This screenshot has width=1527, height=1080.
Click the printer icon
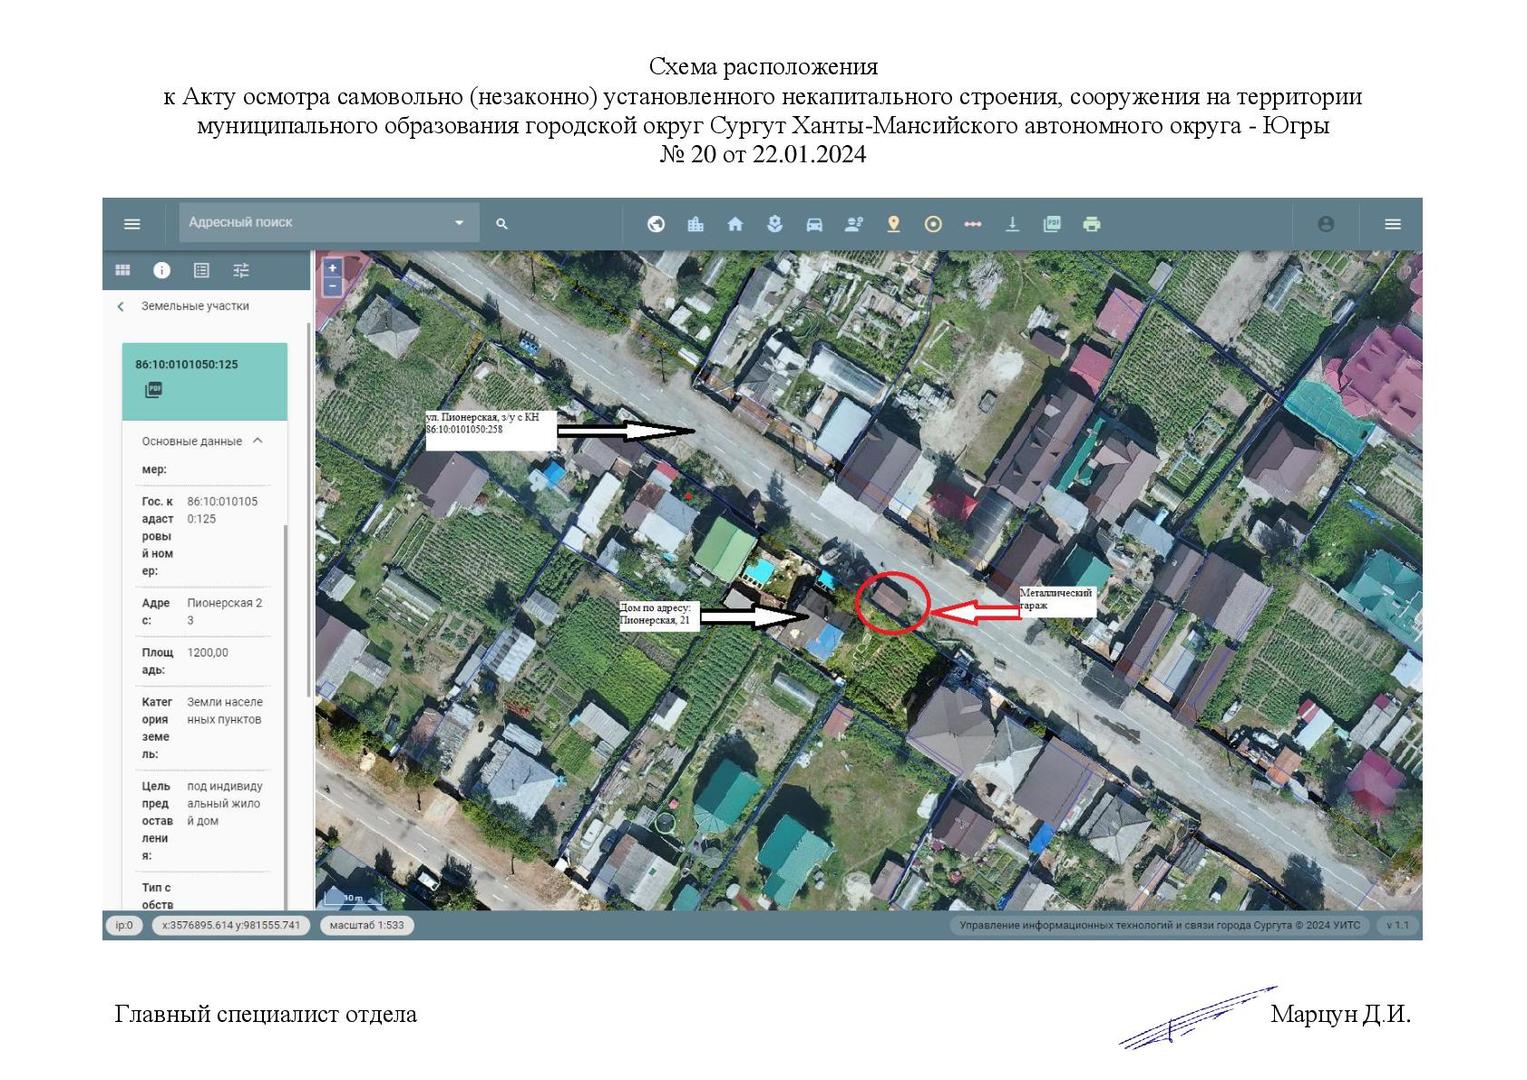tap(1092, 224)
